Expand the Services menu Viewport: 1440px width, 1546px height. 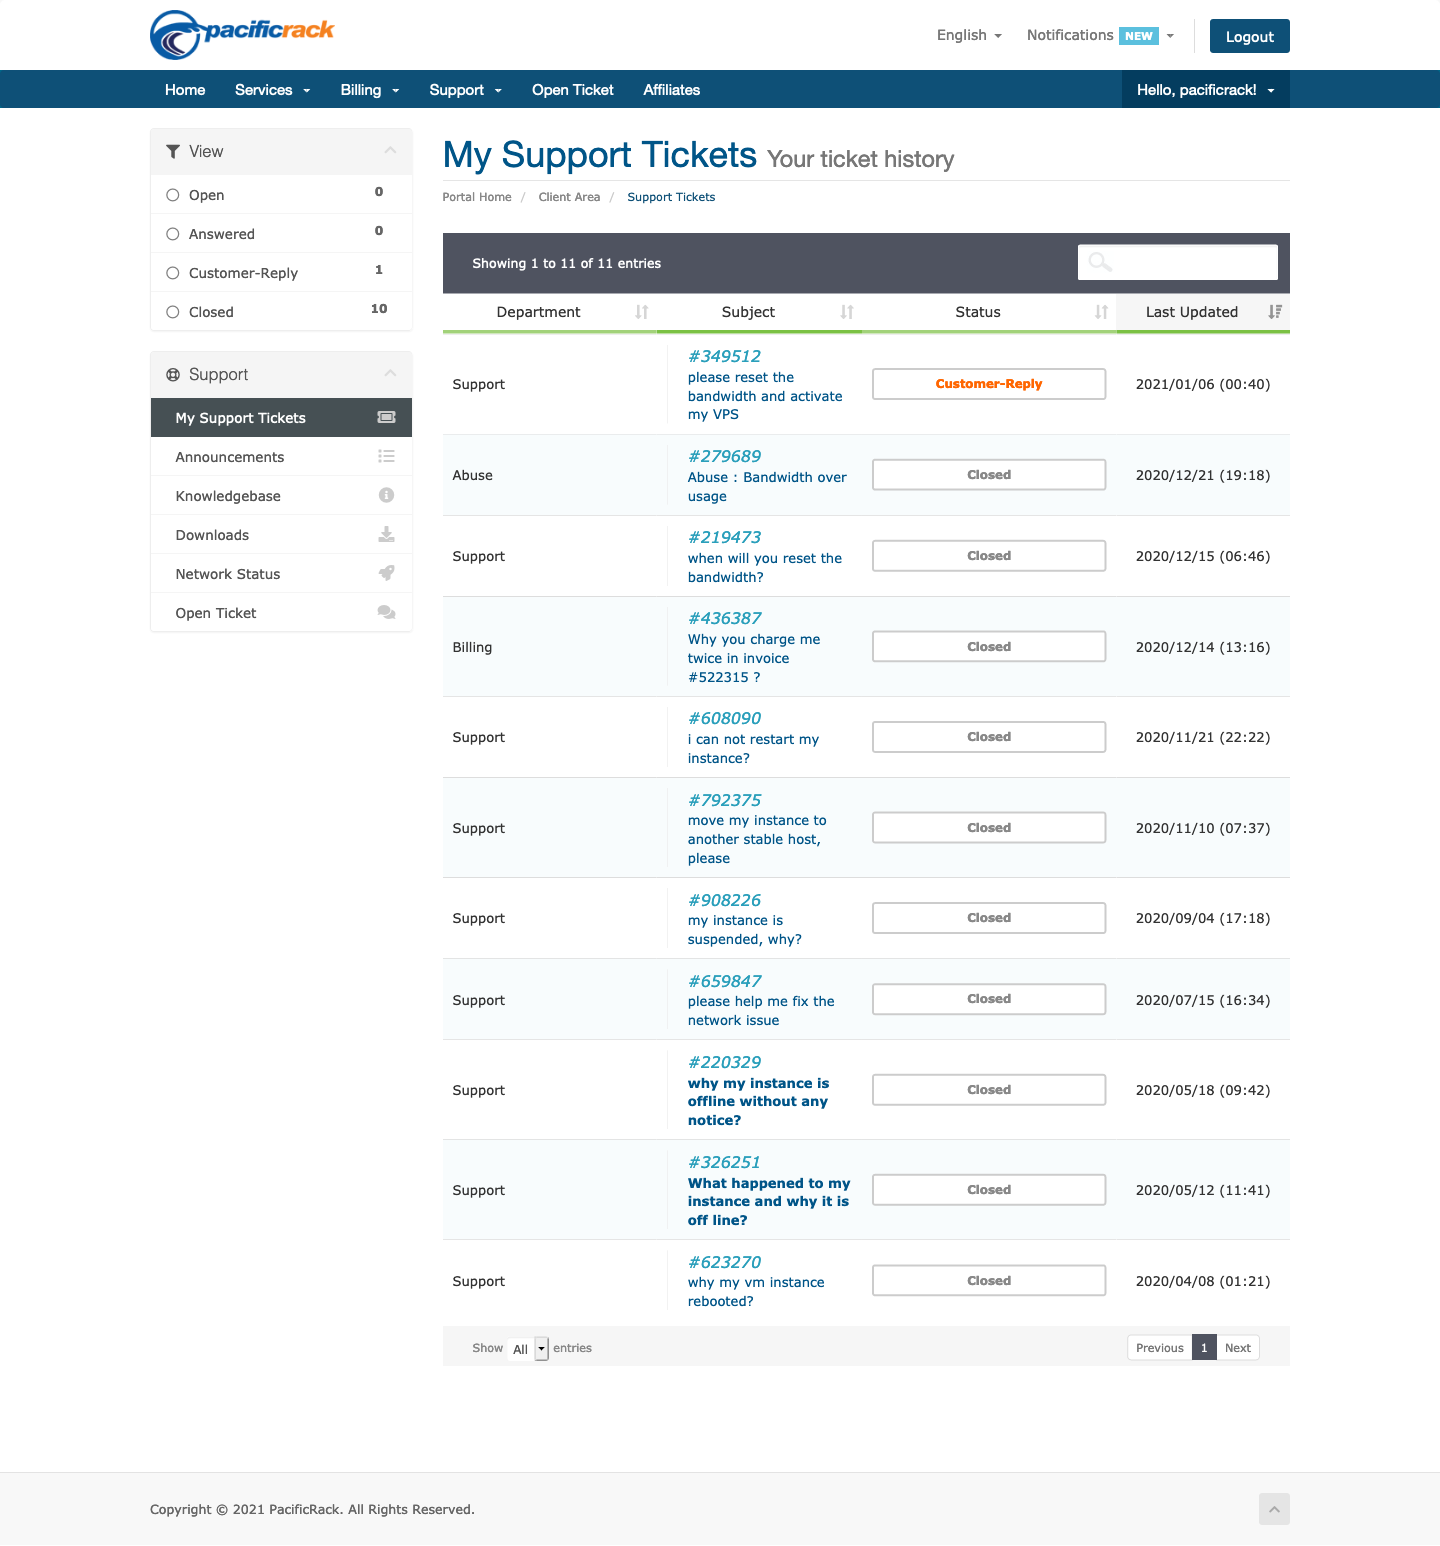272,90
